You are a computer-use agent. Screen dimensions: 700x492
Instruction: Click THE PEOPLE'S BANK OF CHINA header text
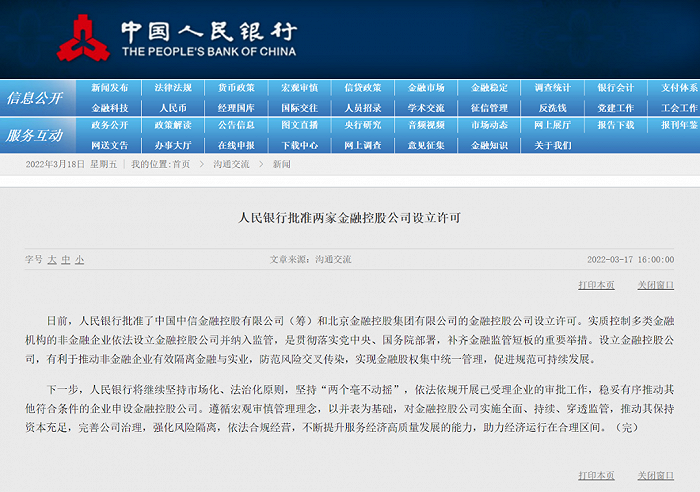(209, 51)
